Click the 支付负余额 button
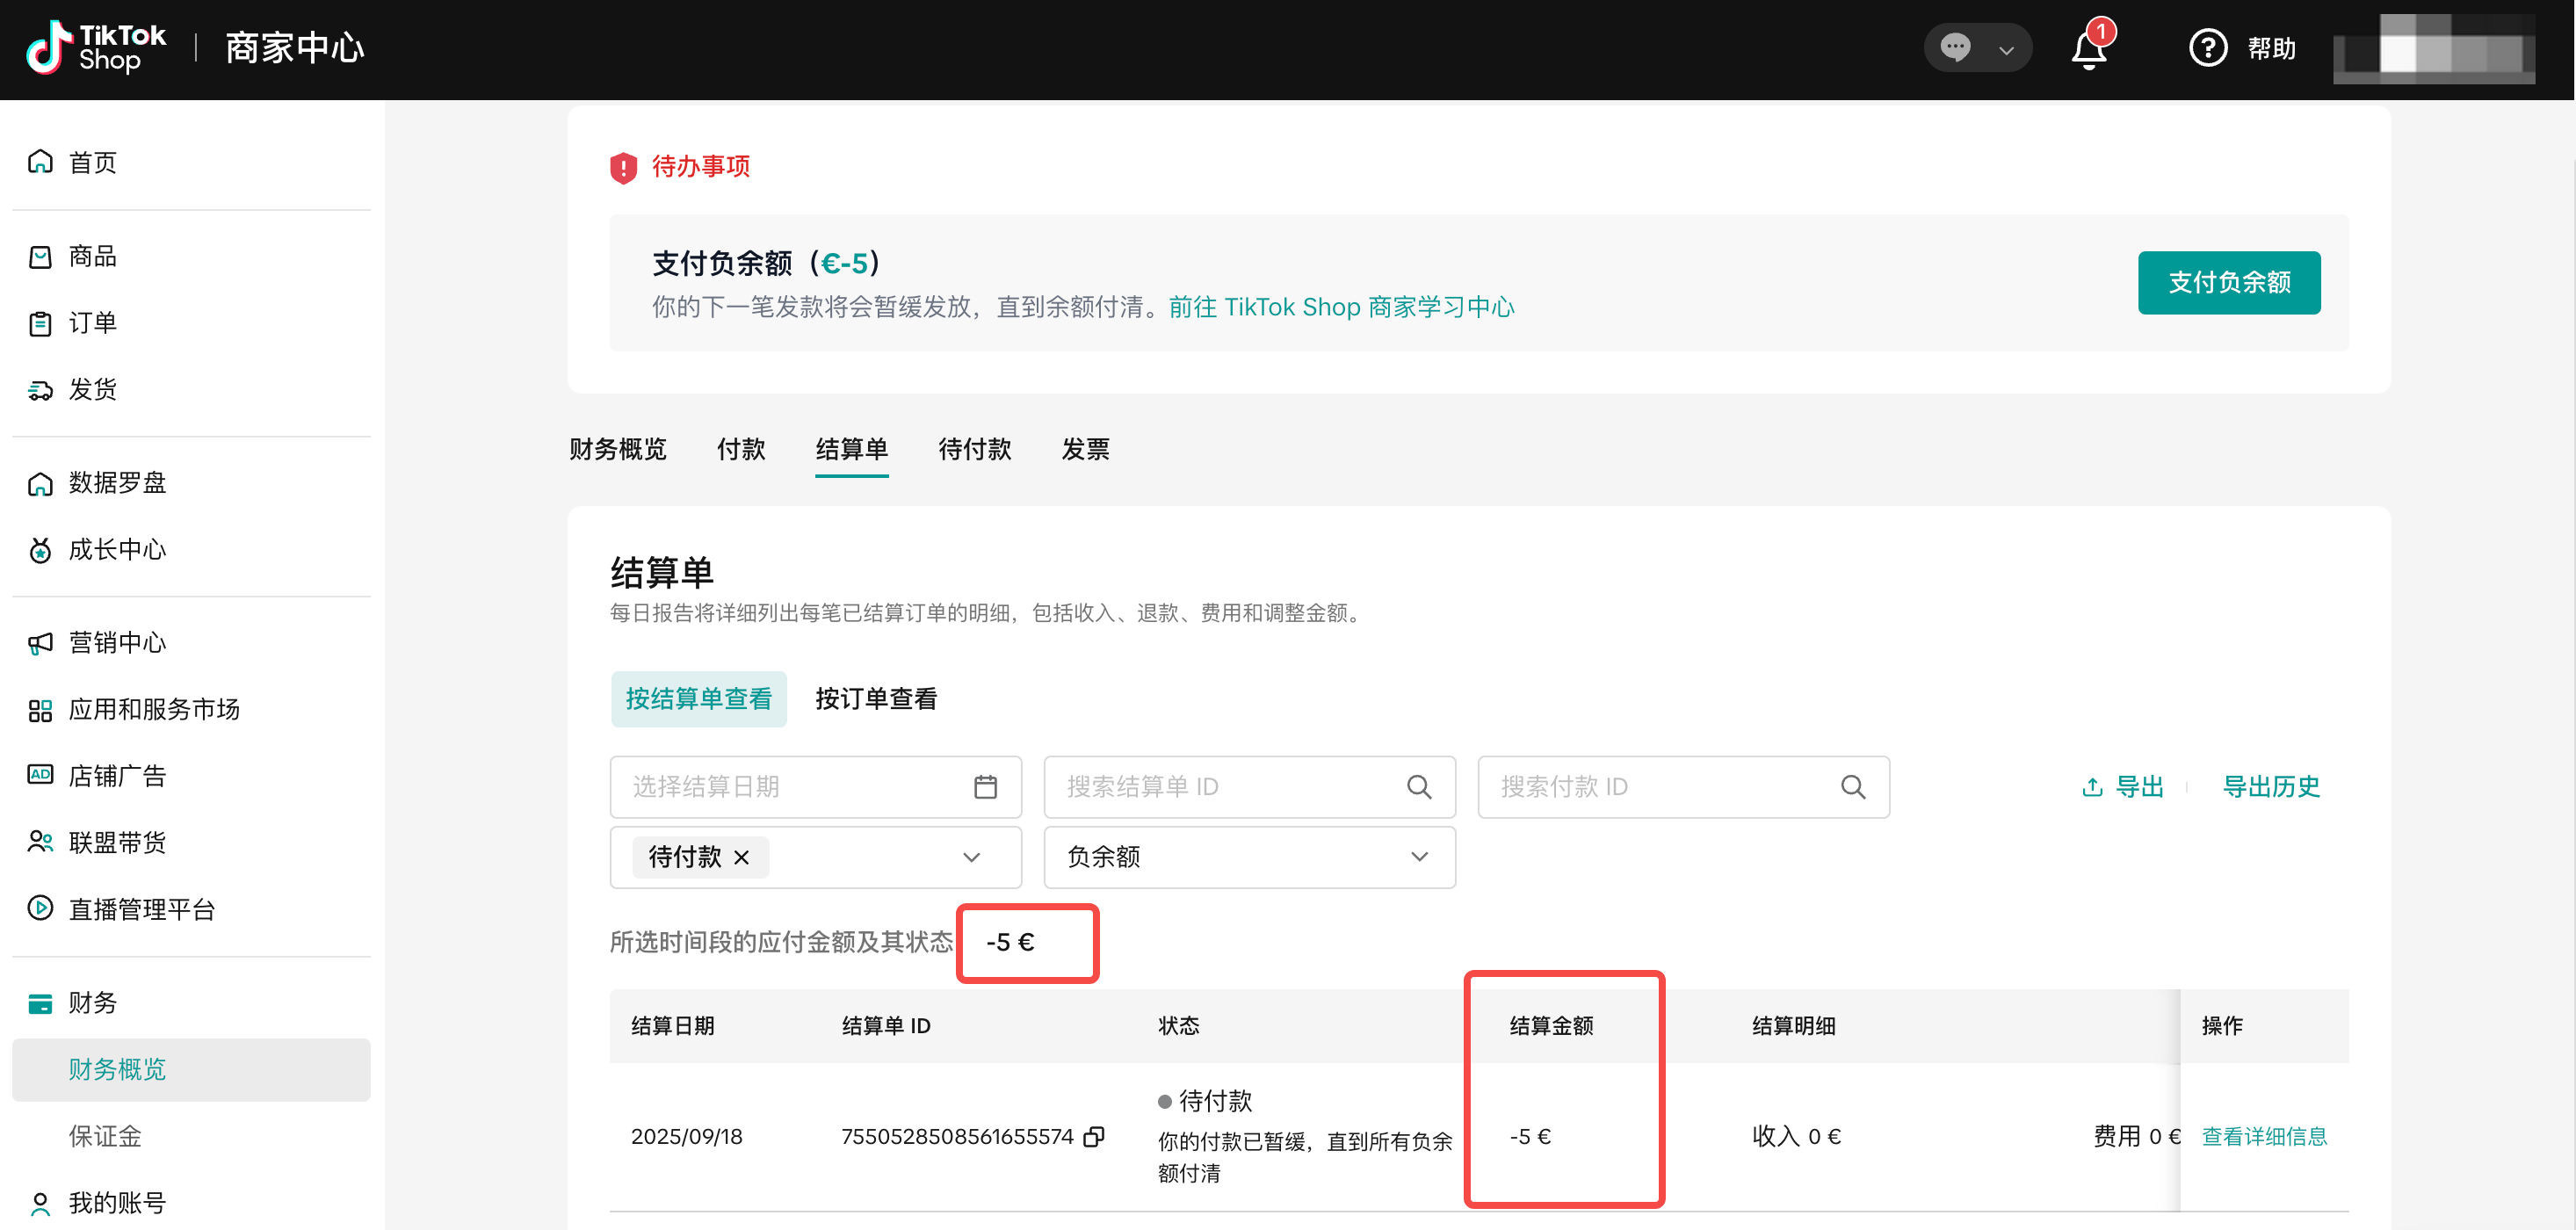 tap(2228, 282)
